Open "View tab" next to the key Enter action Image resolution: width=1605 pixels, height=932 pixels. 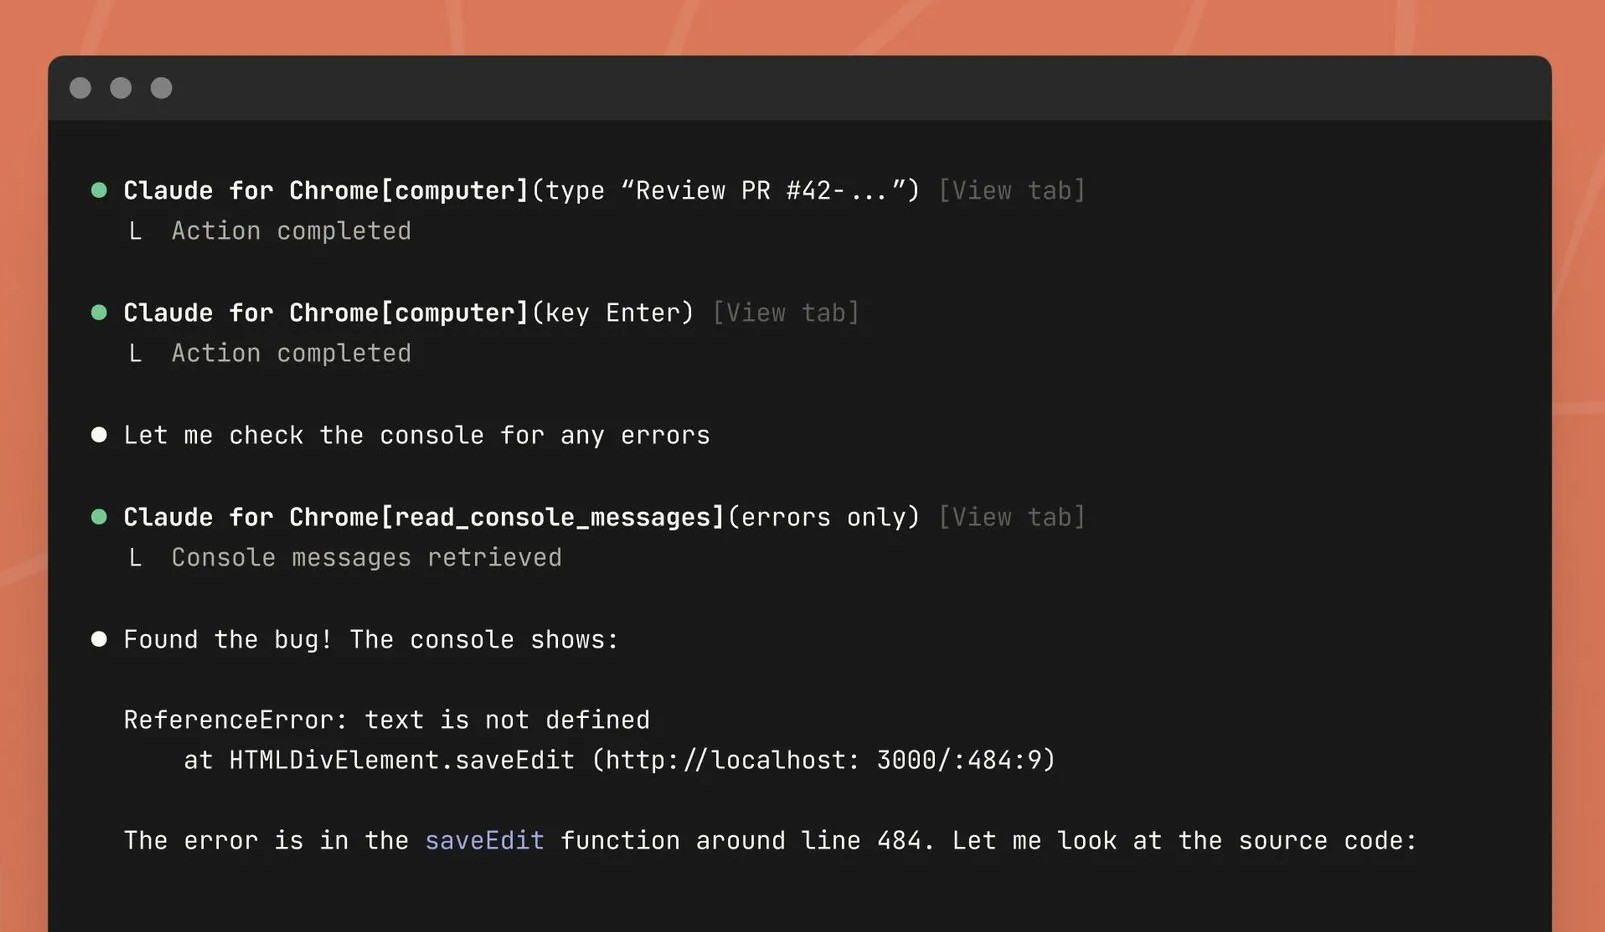click(785, 312)
